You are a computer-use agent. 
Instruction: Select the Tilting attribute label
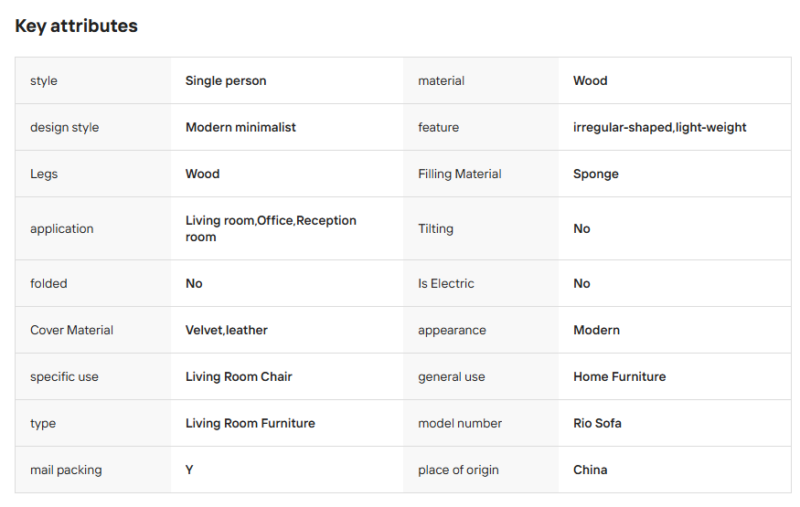click(435, 229)
